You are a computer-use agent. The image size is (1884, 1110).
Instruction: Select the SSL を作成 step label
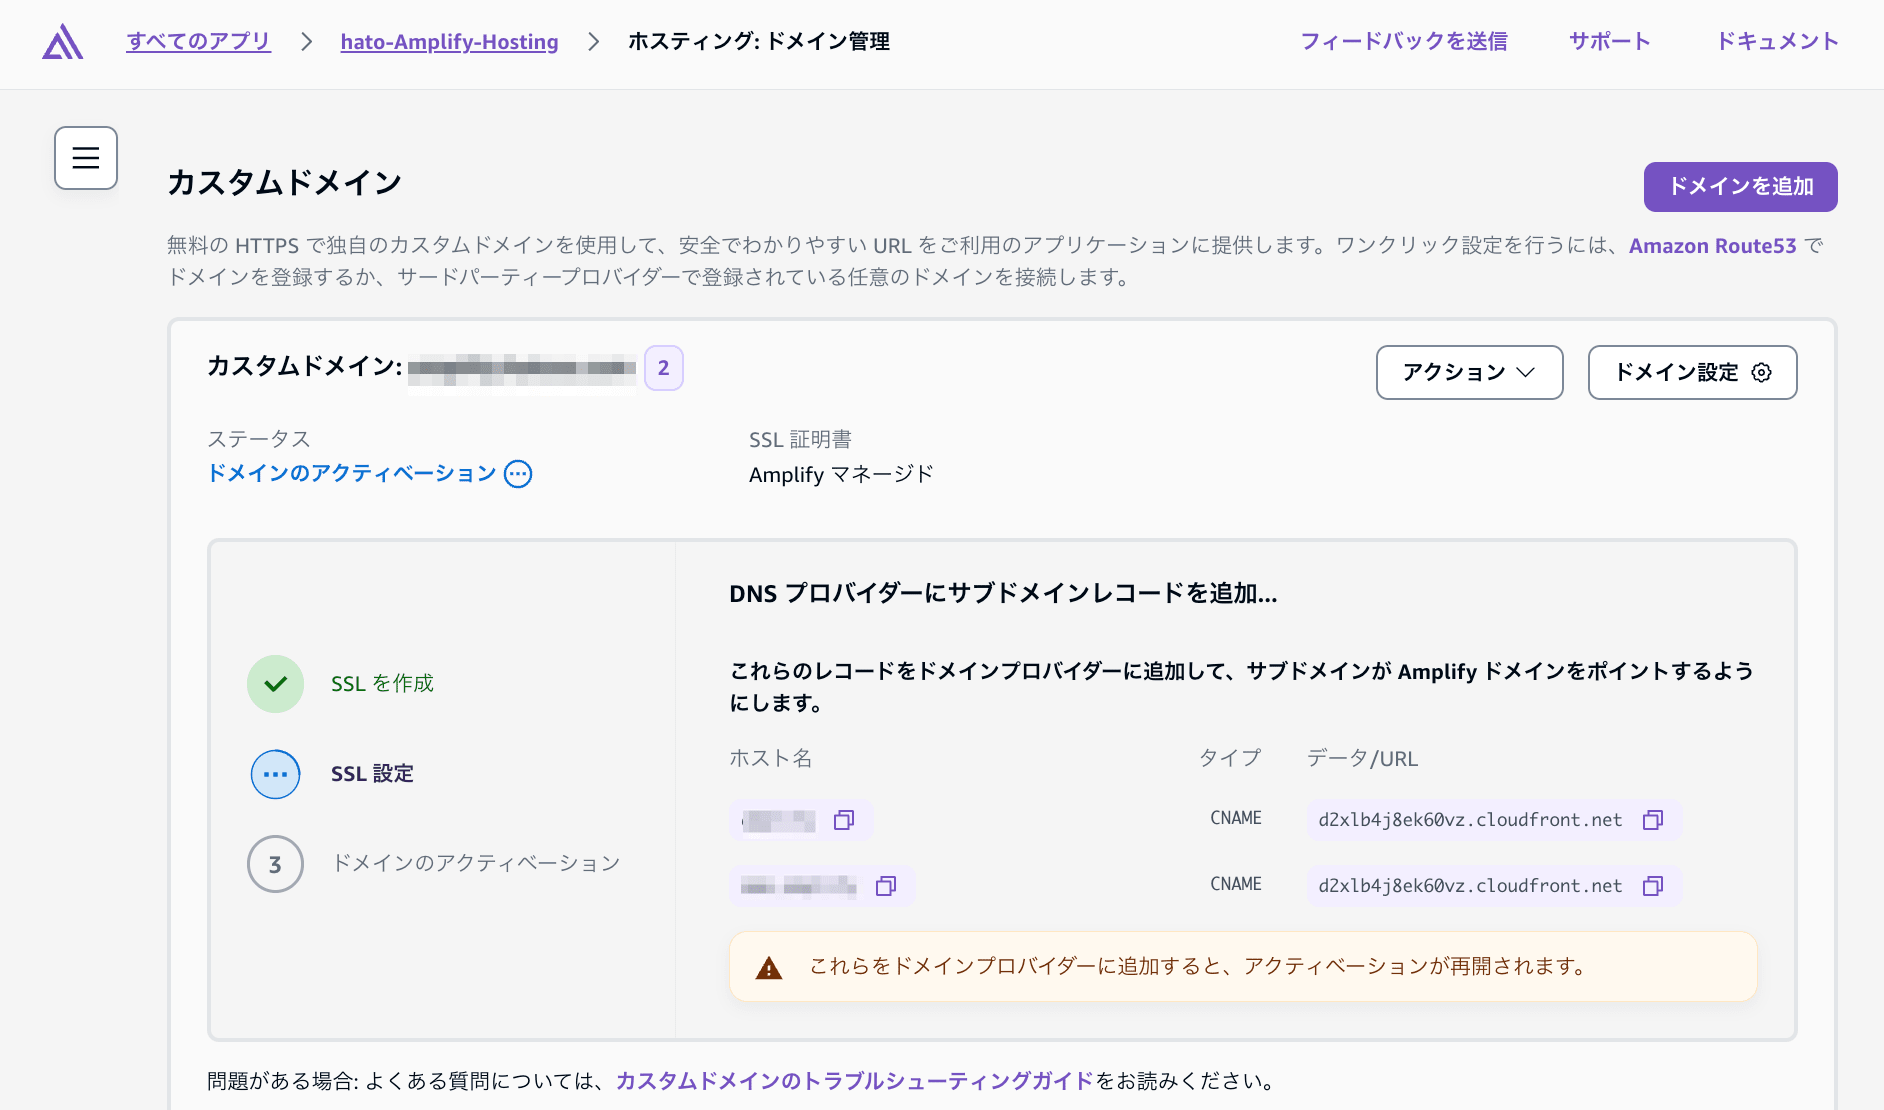point(382,684)
